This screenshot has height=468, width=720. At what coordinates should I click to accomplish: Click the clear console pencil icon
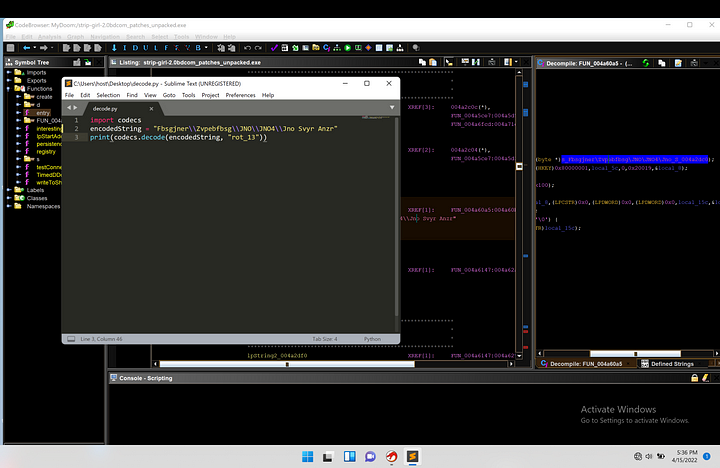pos(706,378)
